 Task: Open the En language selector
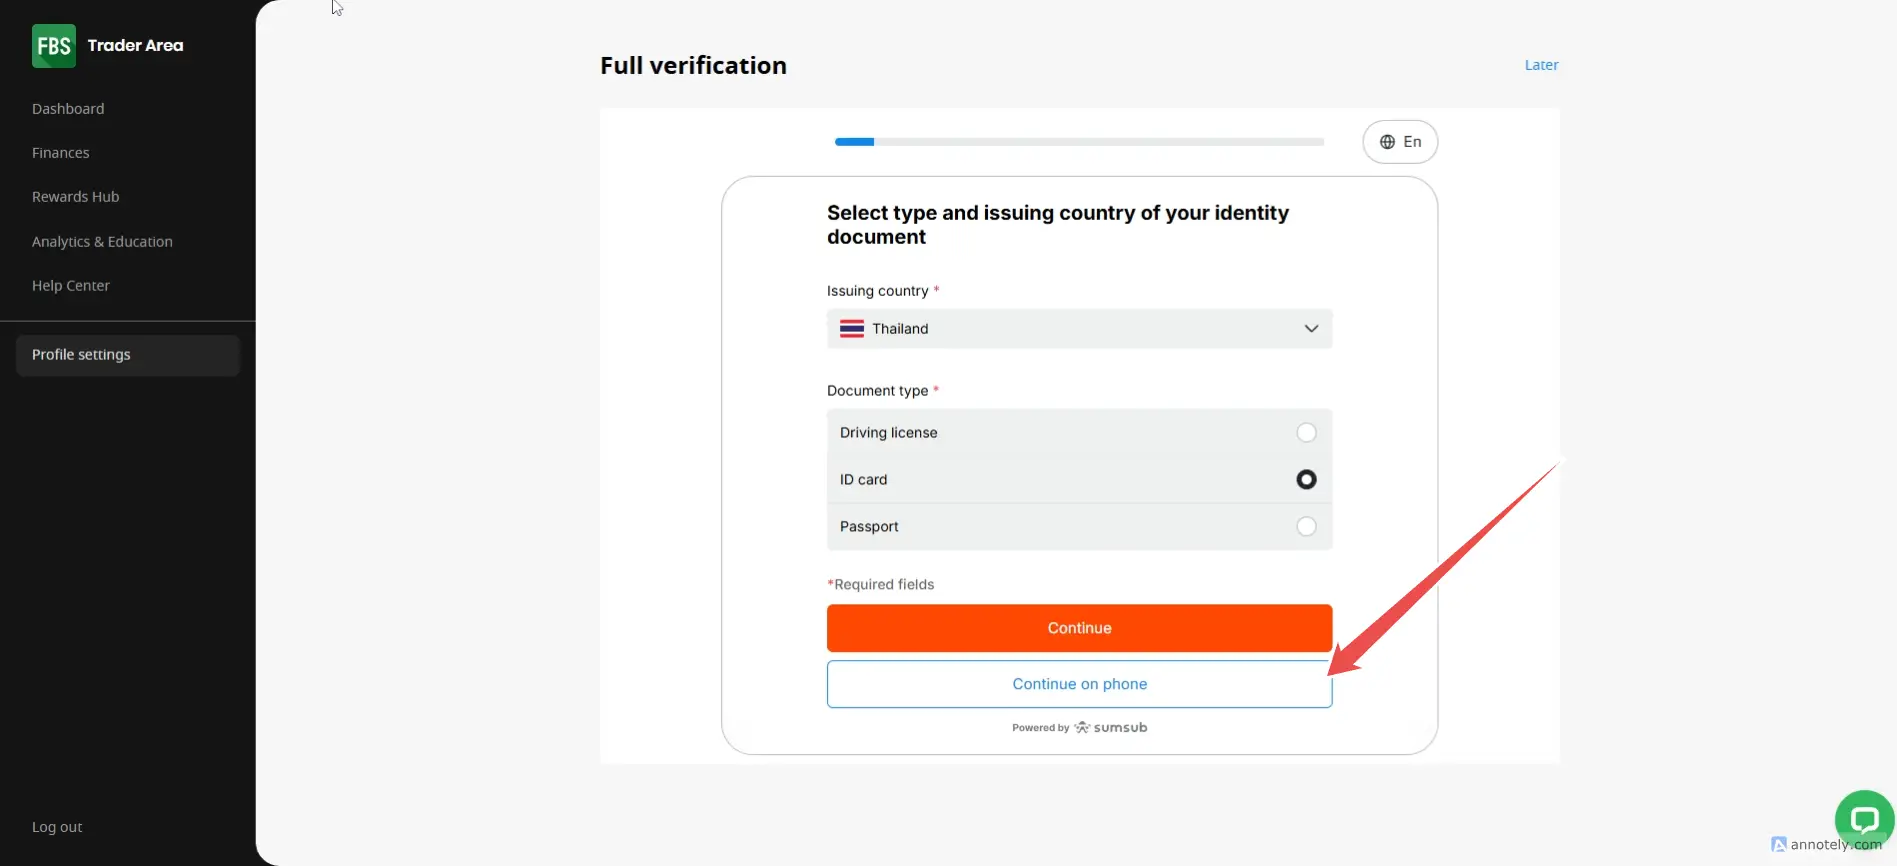pos(1401,142)
